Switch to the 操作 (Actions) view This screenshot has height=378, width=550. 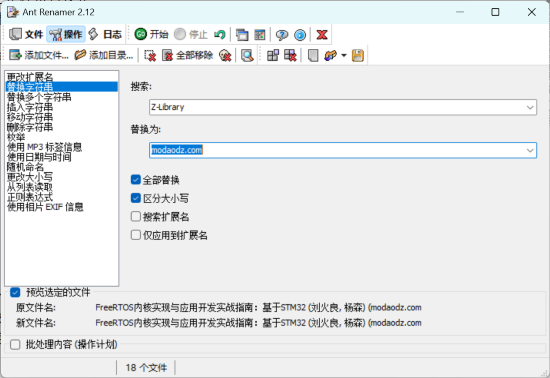pos(66,34)
